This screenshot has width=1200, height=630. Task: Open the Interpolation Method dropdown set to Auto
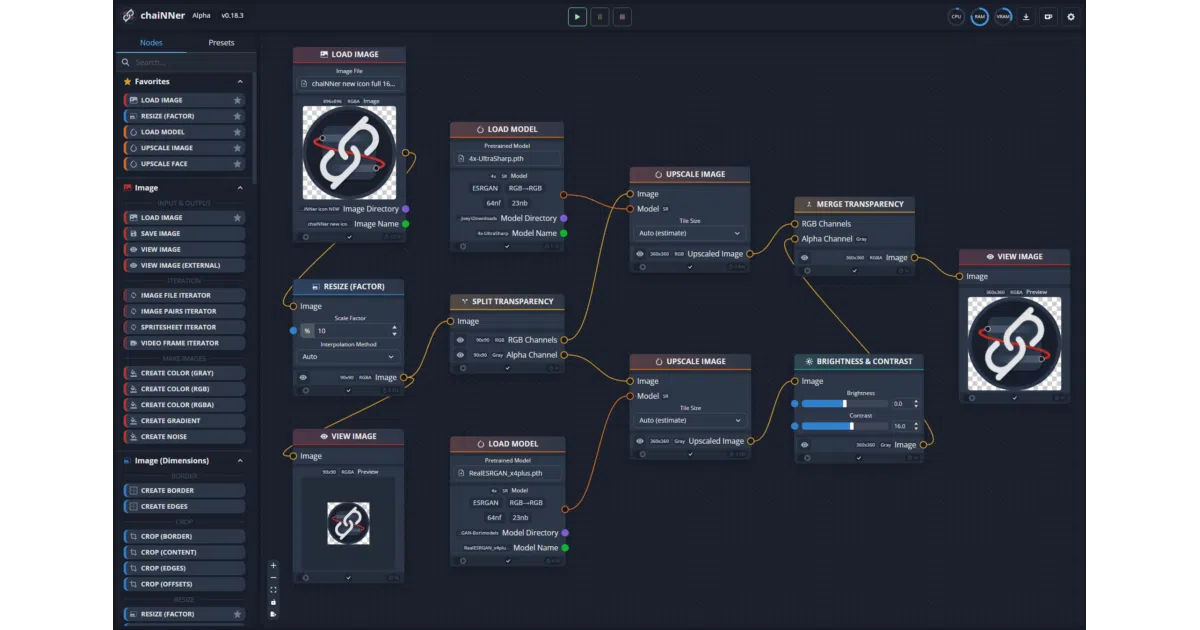[x=348, y=356]
